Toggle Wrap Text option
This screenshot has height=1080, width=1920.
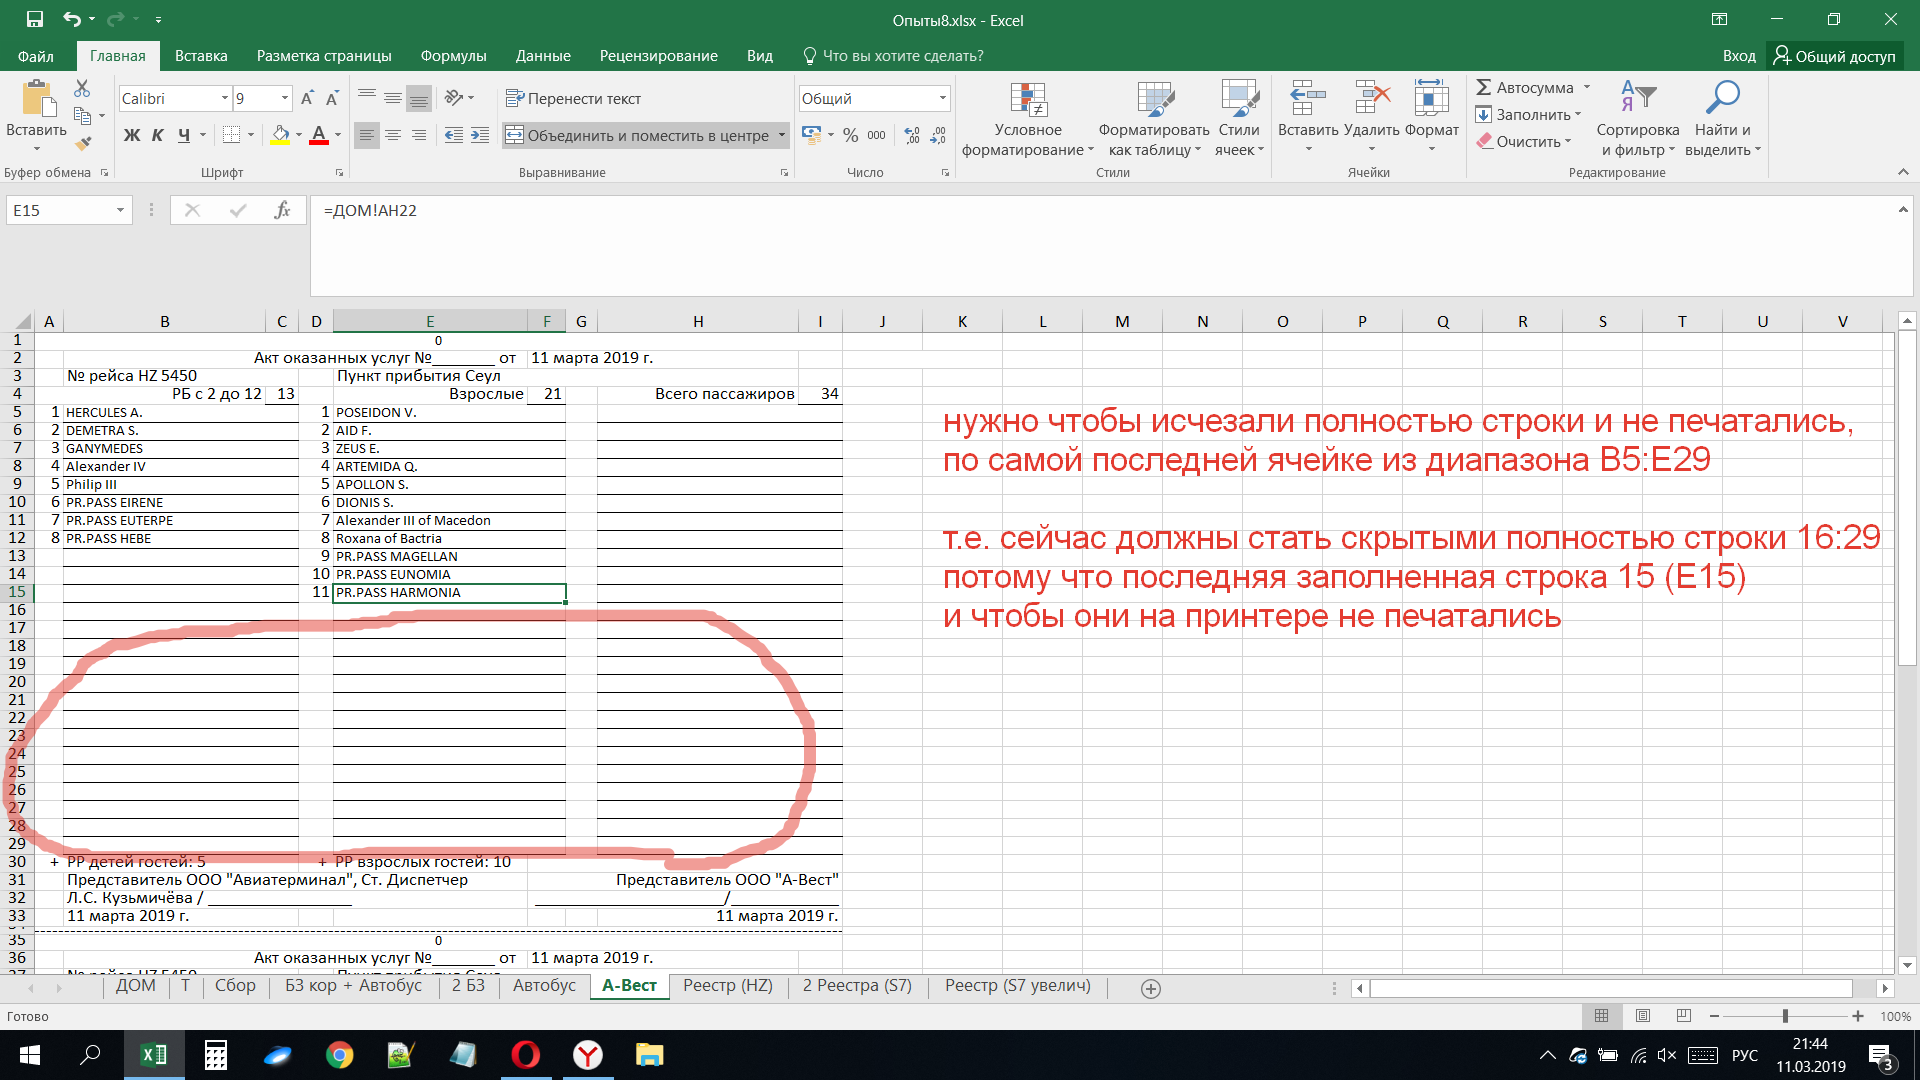pyautogui.click(x=573, y=98)
